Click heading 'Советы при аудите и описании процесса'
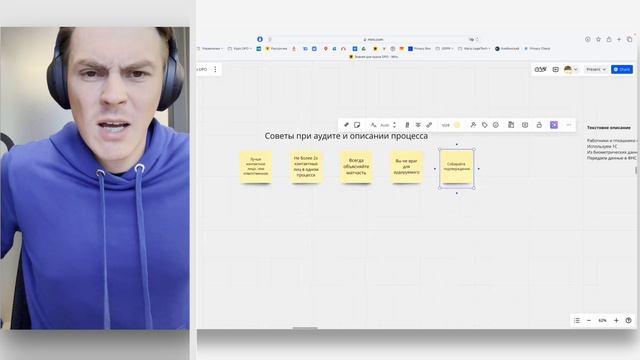Image resolution: width=640 pixels, height=360 pixels. [346, 136]
